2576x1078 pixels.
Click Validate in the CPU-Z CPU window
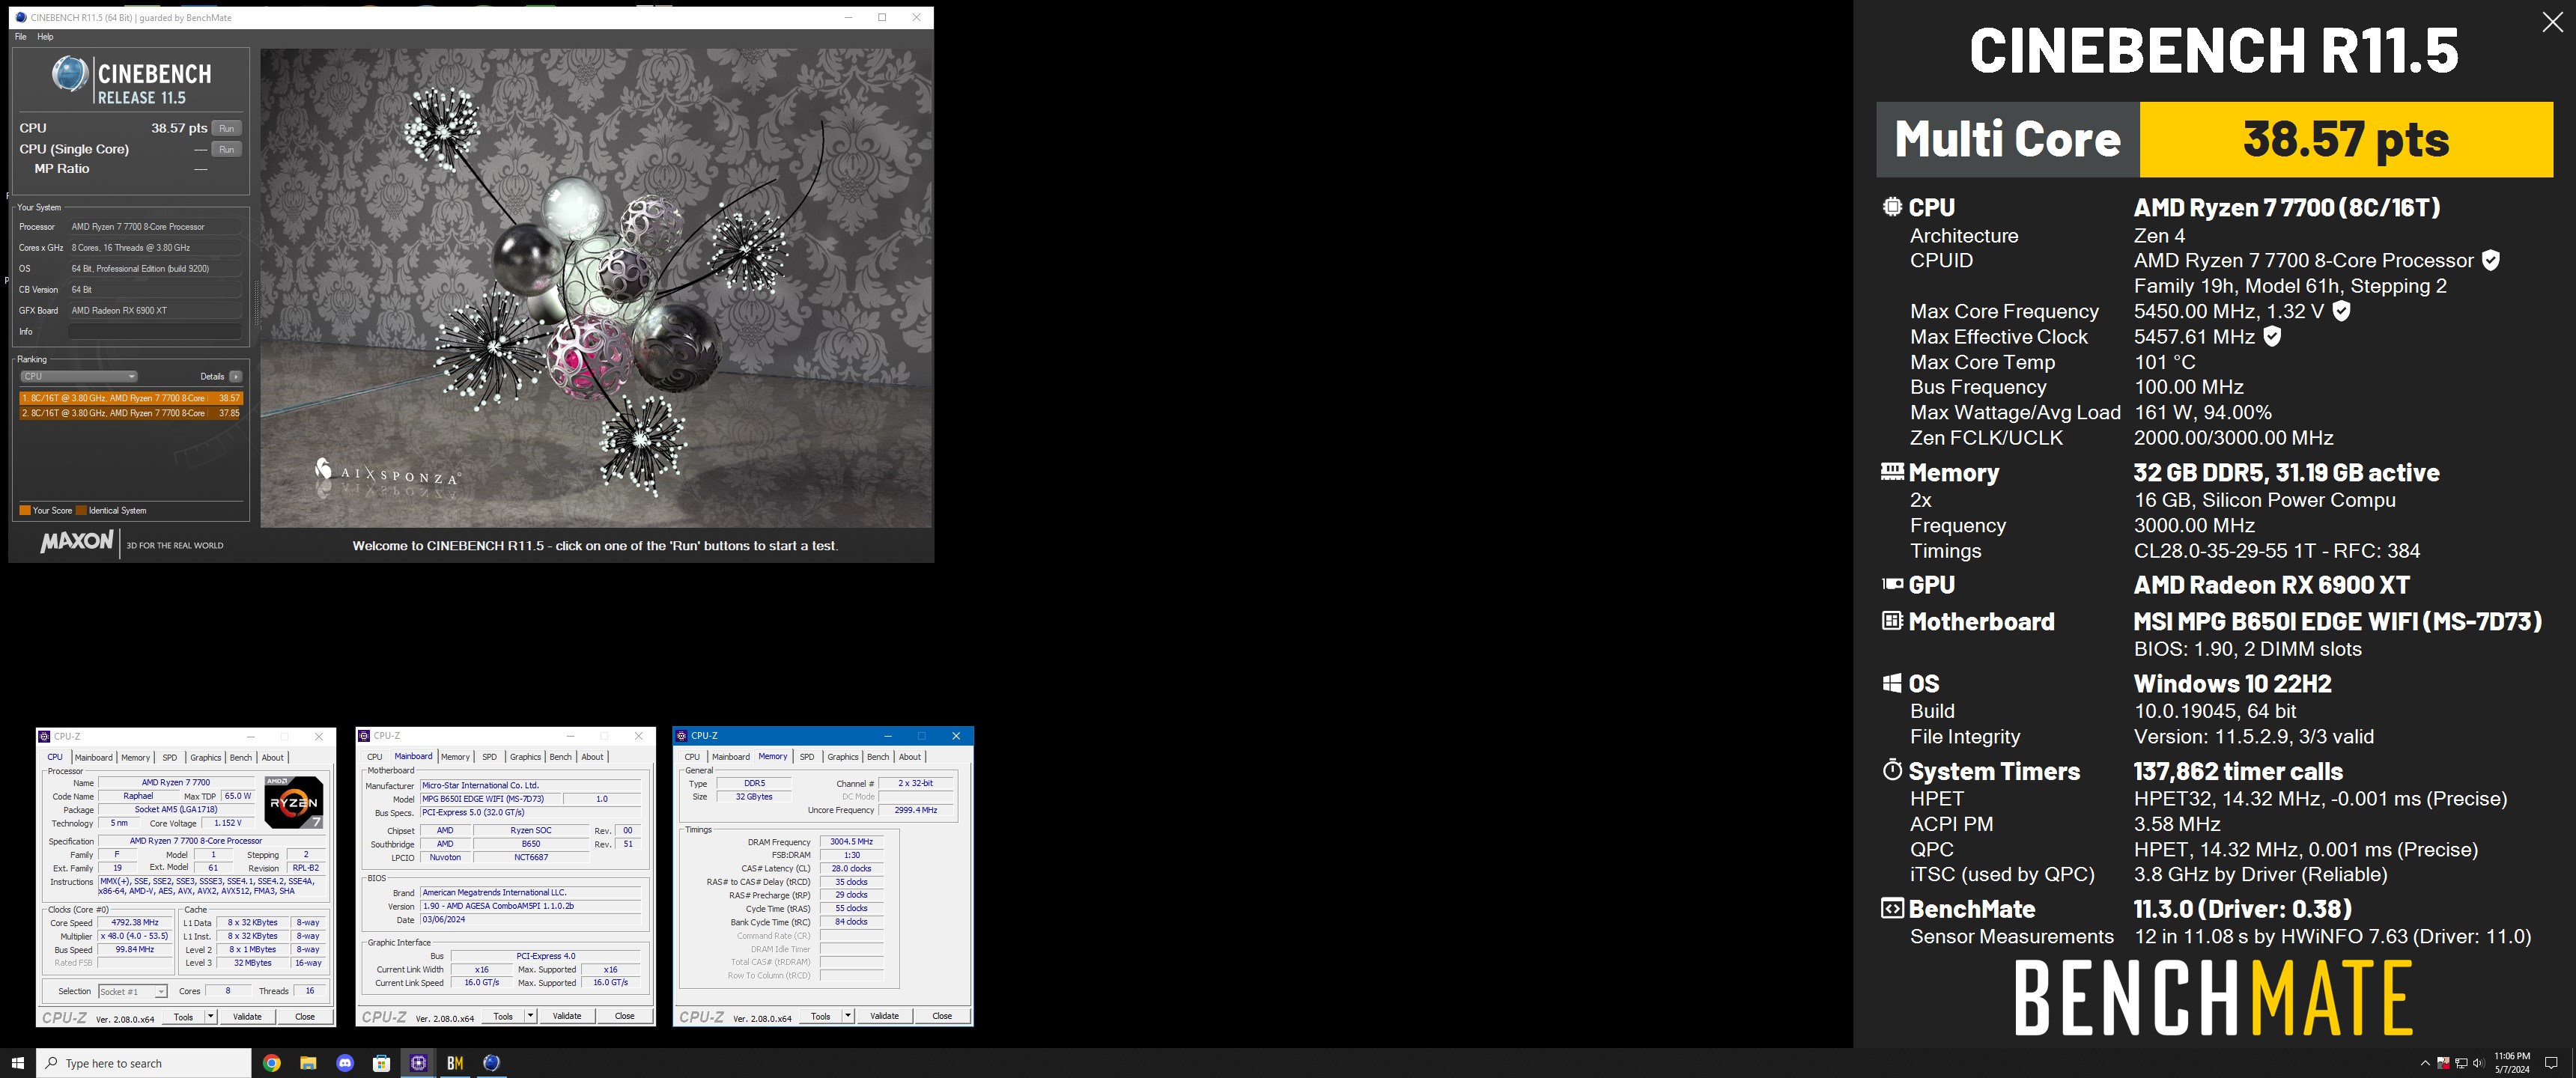[247, 1016]
